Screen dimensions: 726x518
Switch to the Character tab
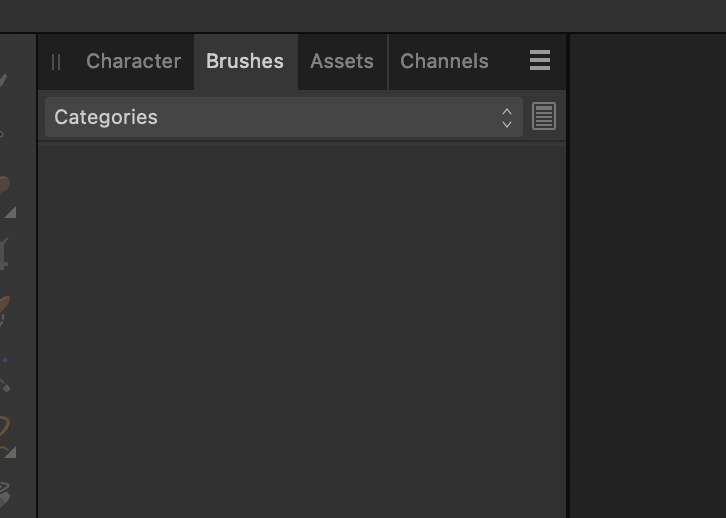click(133, 61)
